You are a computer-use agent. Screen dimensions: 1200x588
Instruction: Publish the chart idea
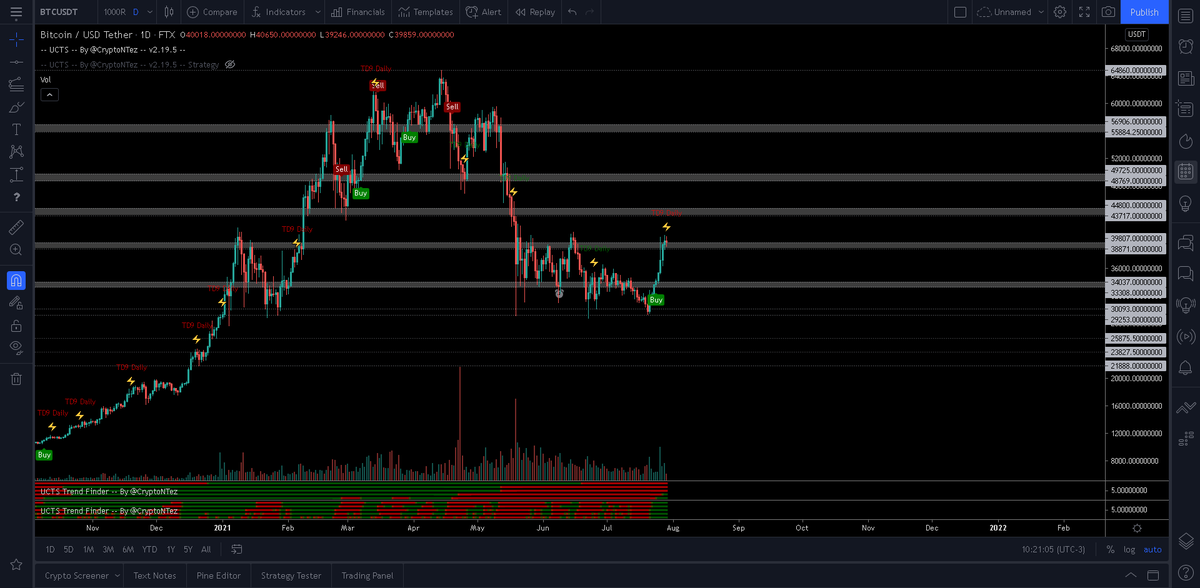(1144, 12)
